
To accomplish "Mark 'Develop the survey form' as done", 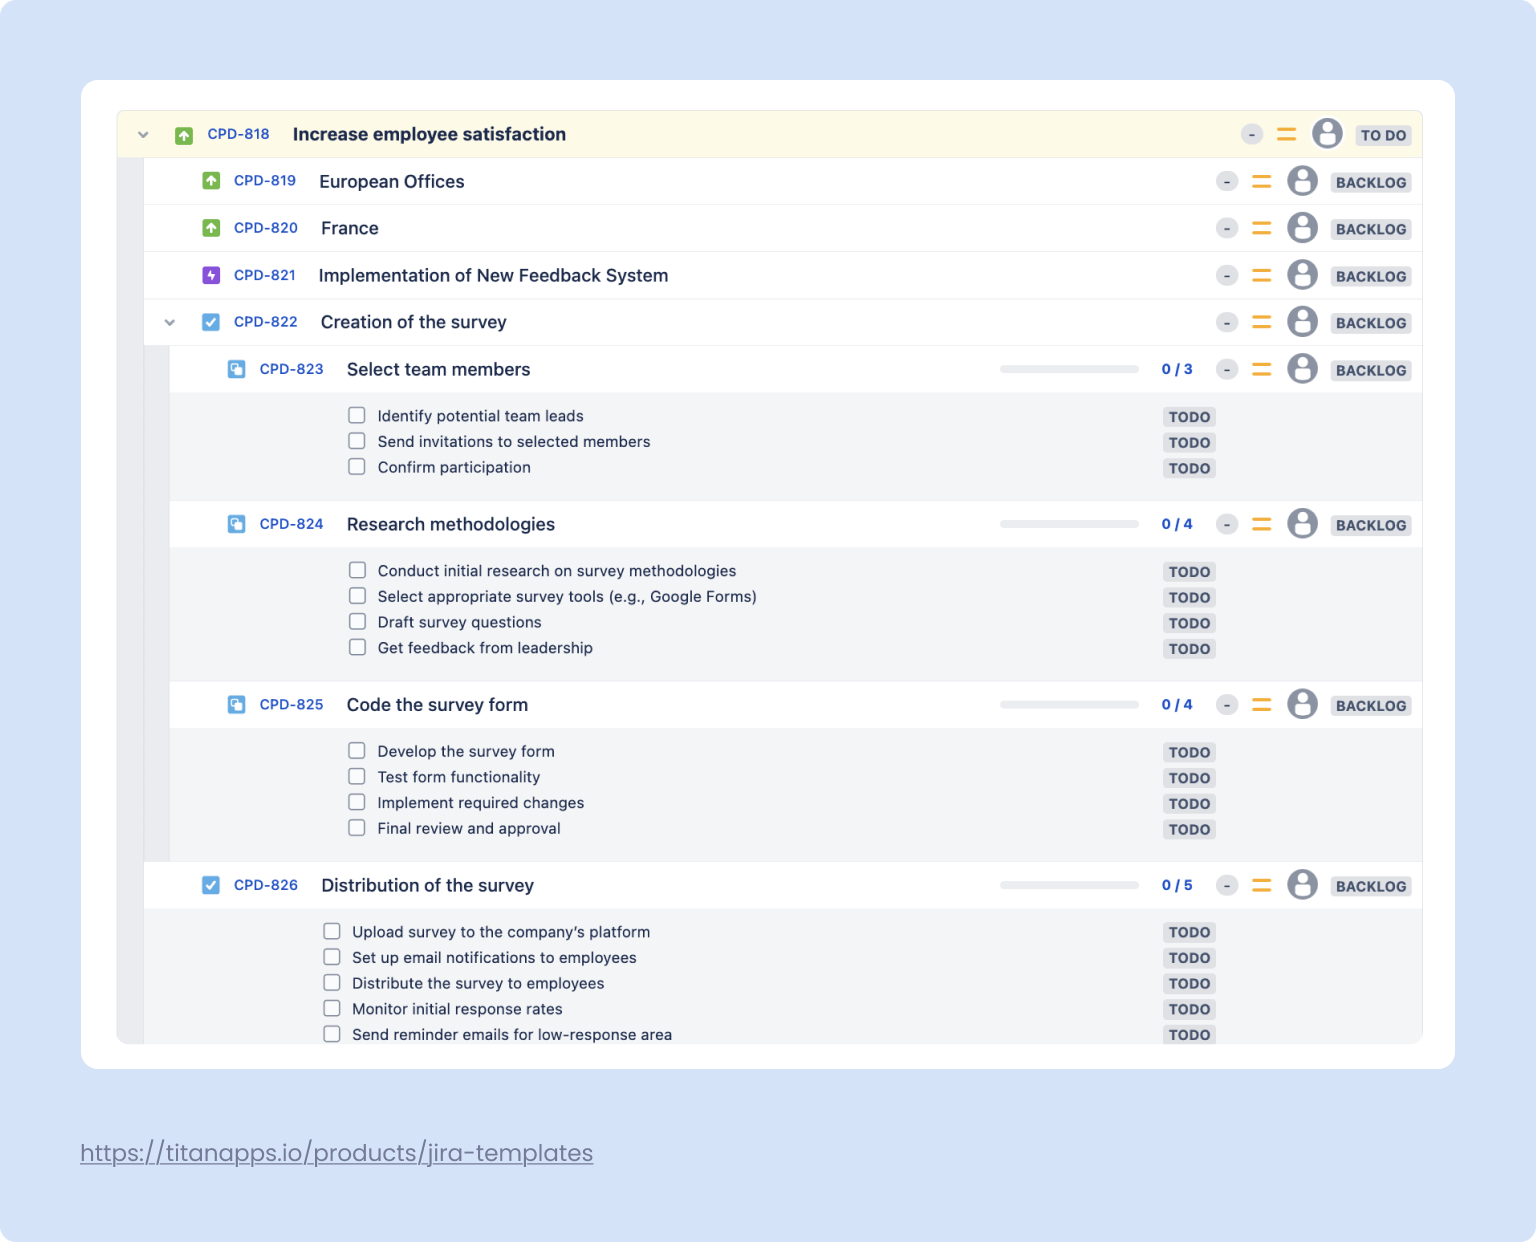I will [357, 750].
